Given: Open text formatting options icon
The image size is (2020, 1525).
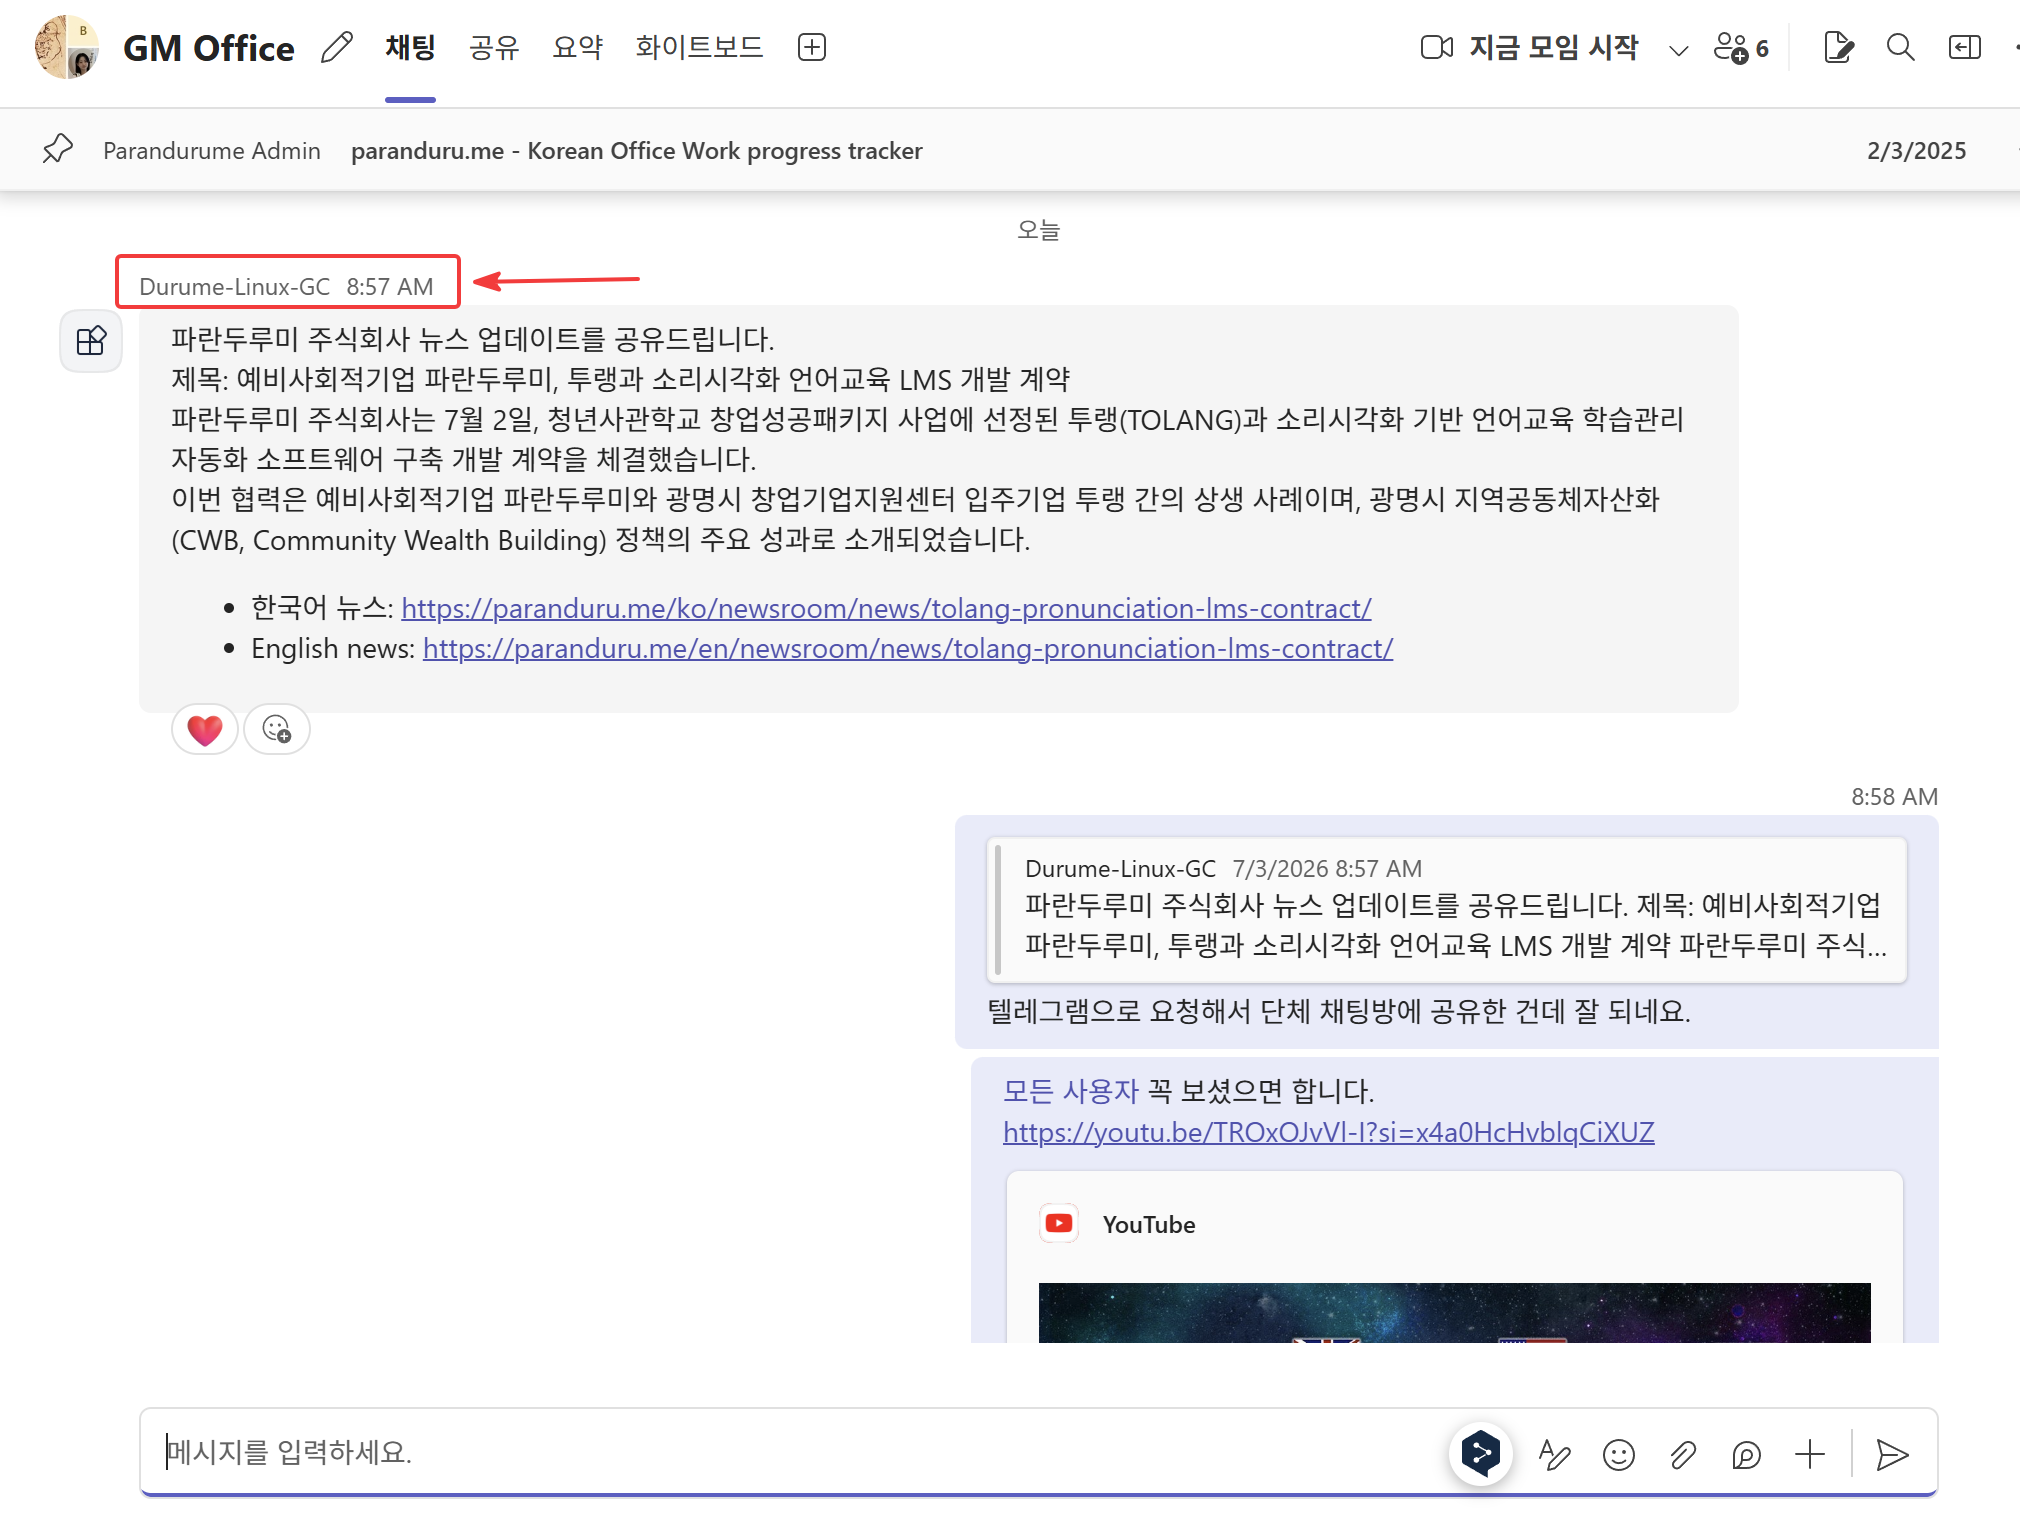Looking at the screenshot, I should (1554, 1454).
